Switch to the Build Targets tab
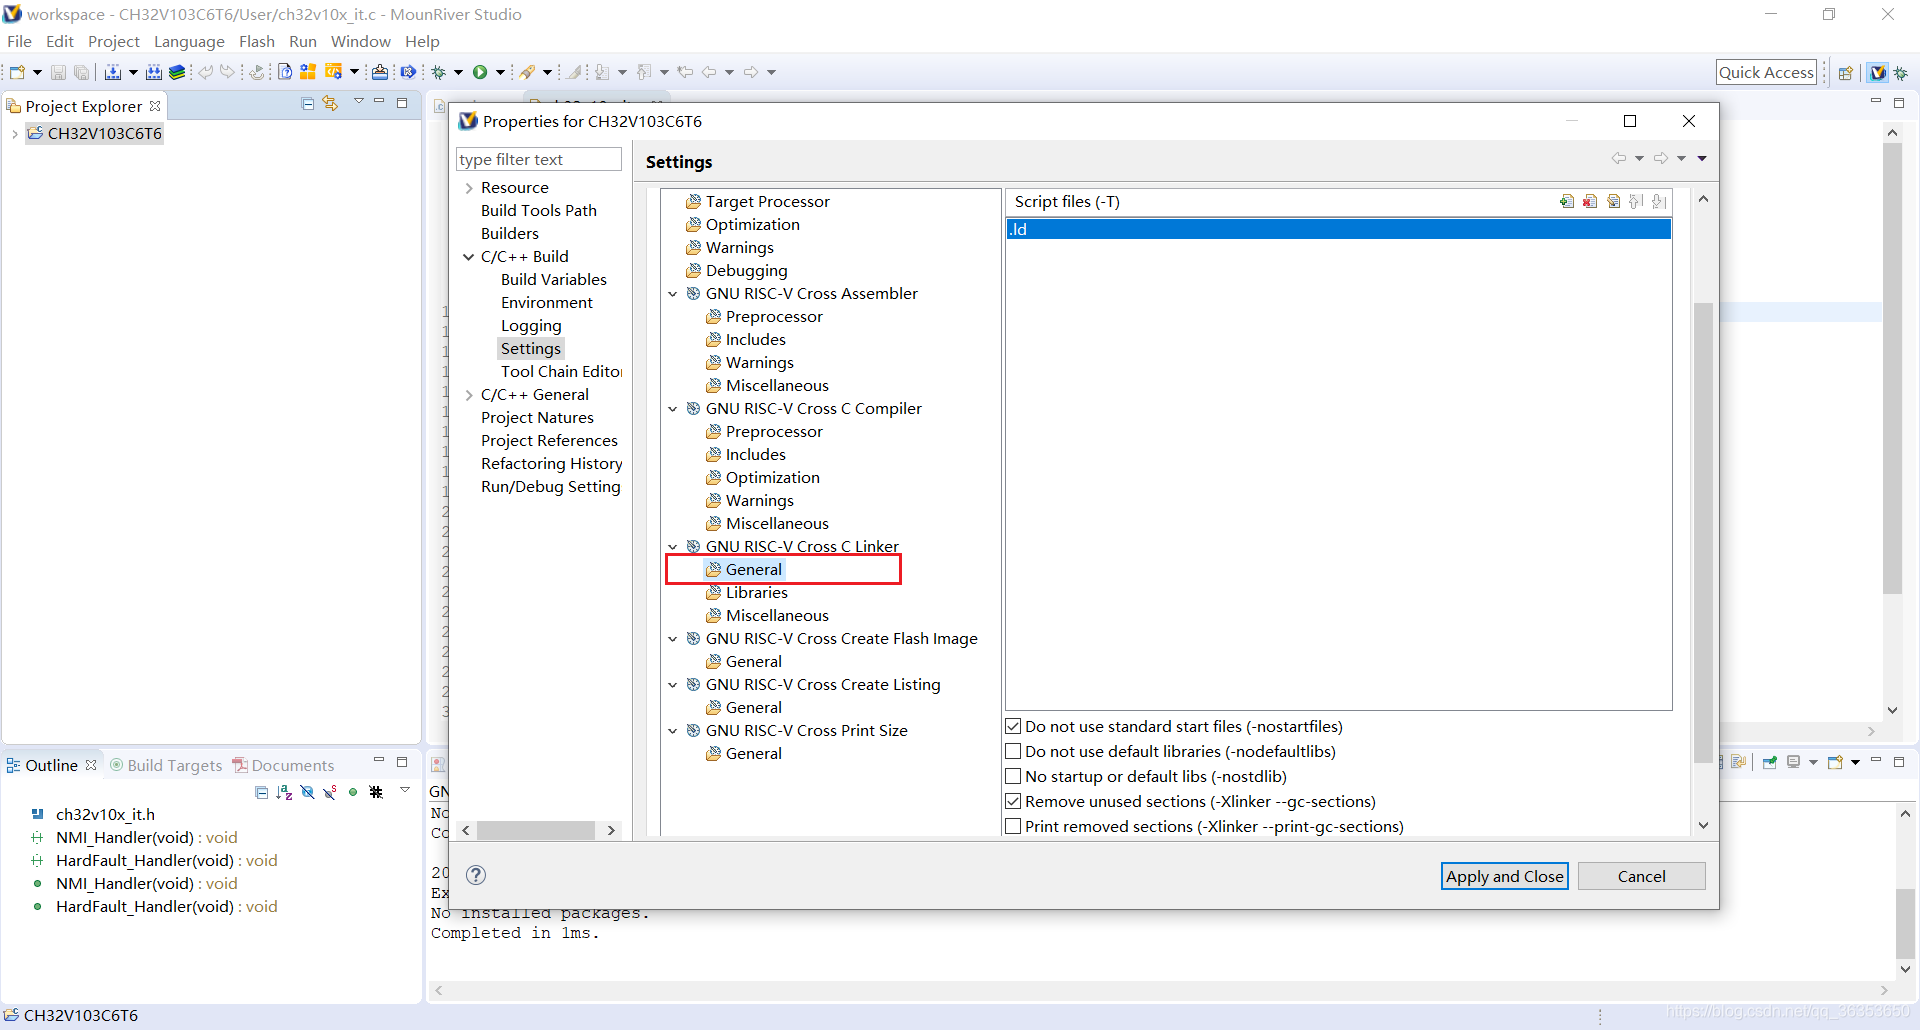The image size is (1920, 1030). pos(166,765)
